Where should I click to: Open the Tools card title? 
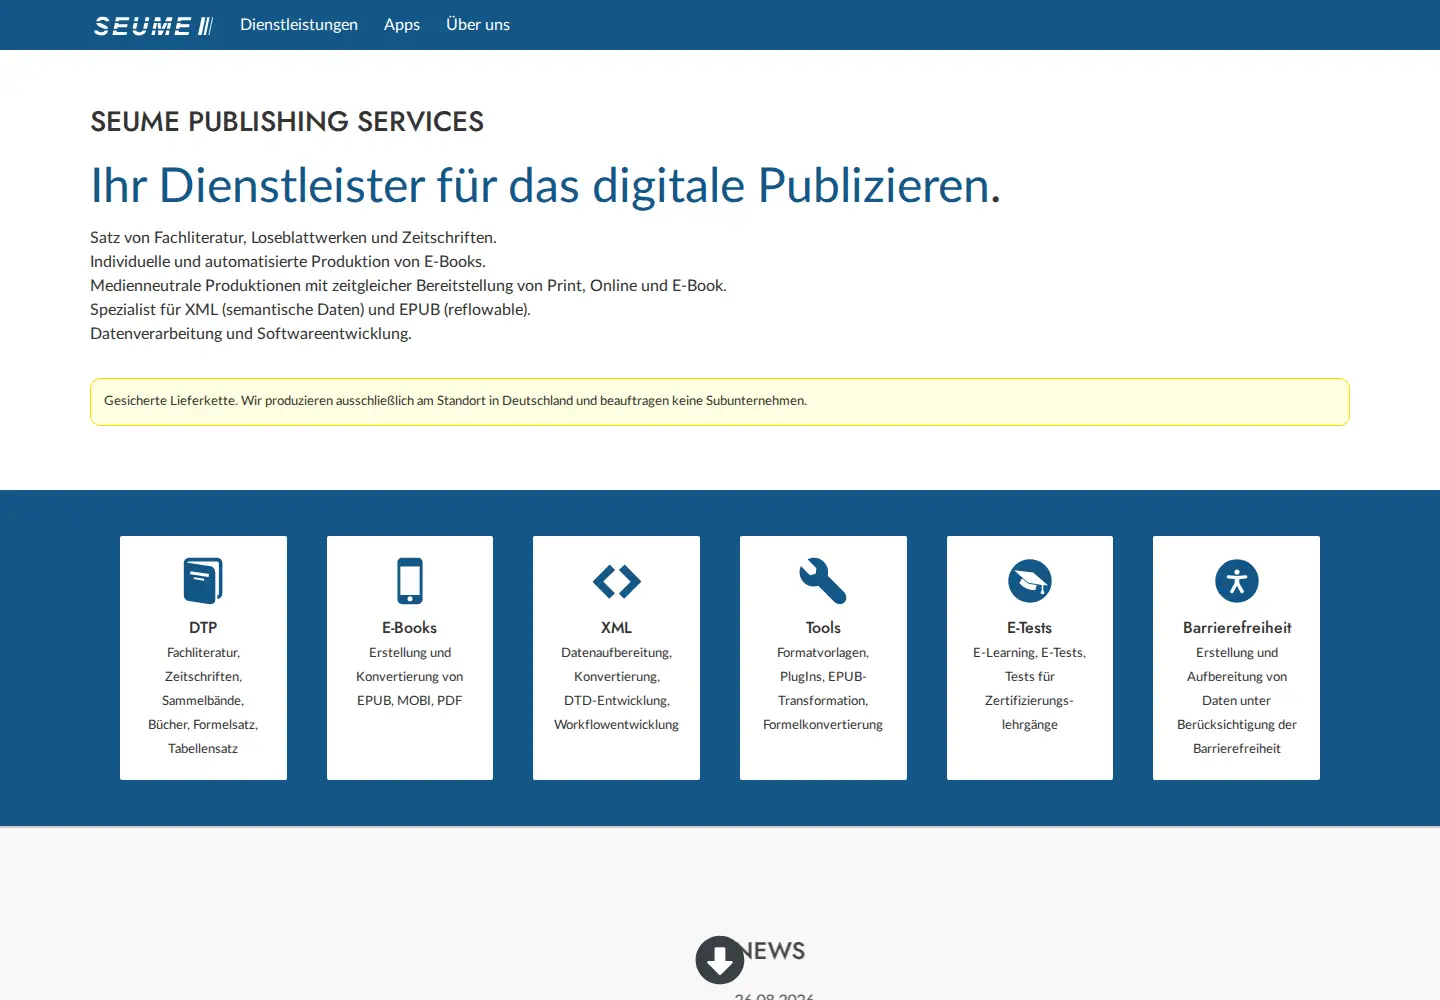[x=823, y=628]
